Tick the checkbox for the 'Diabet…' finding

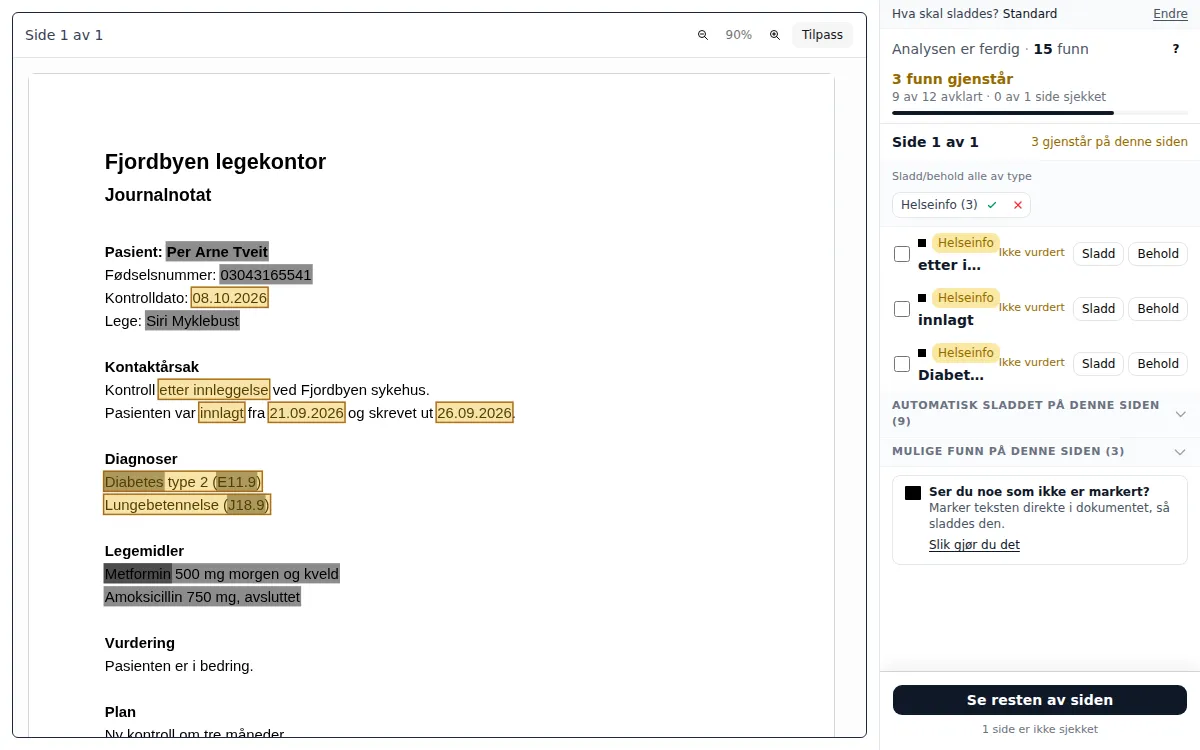click(902, 364)
